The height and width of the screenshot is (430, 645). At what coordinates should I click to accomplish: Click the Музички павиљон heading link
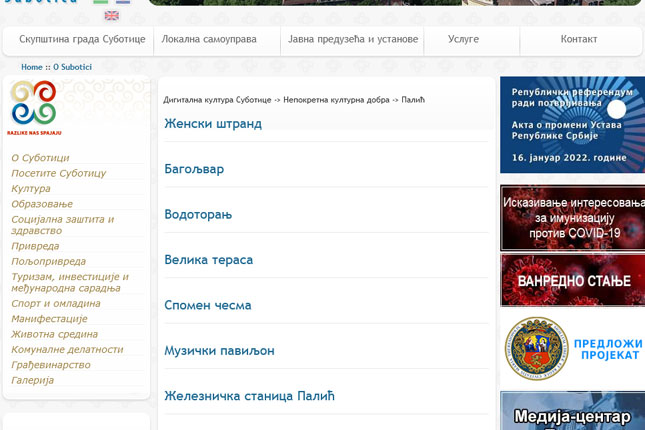(x=219, y=351)
